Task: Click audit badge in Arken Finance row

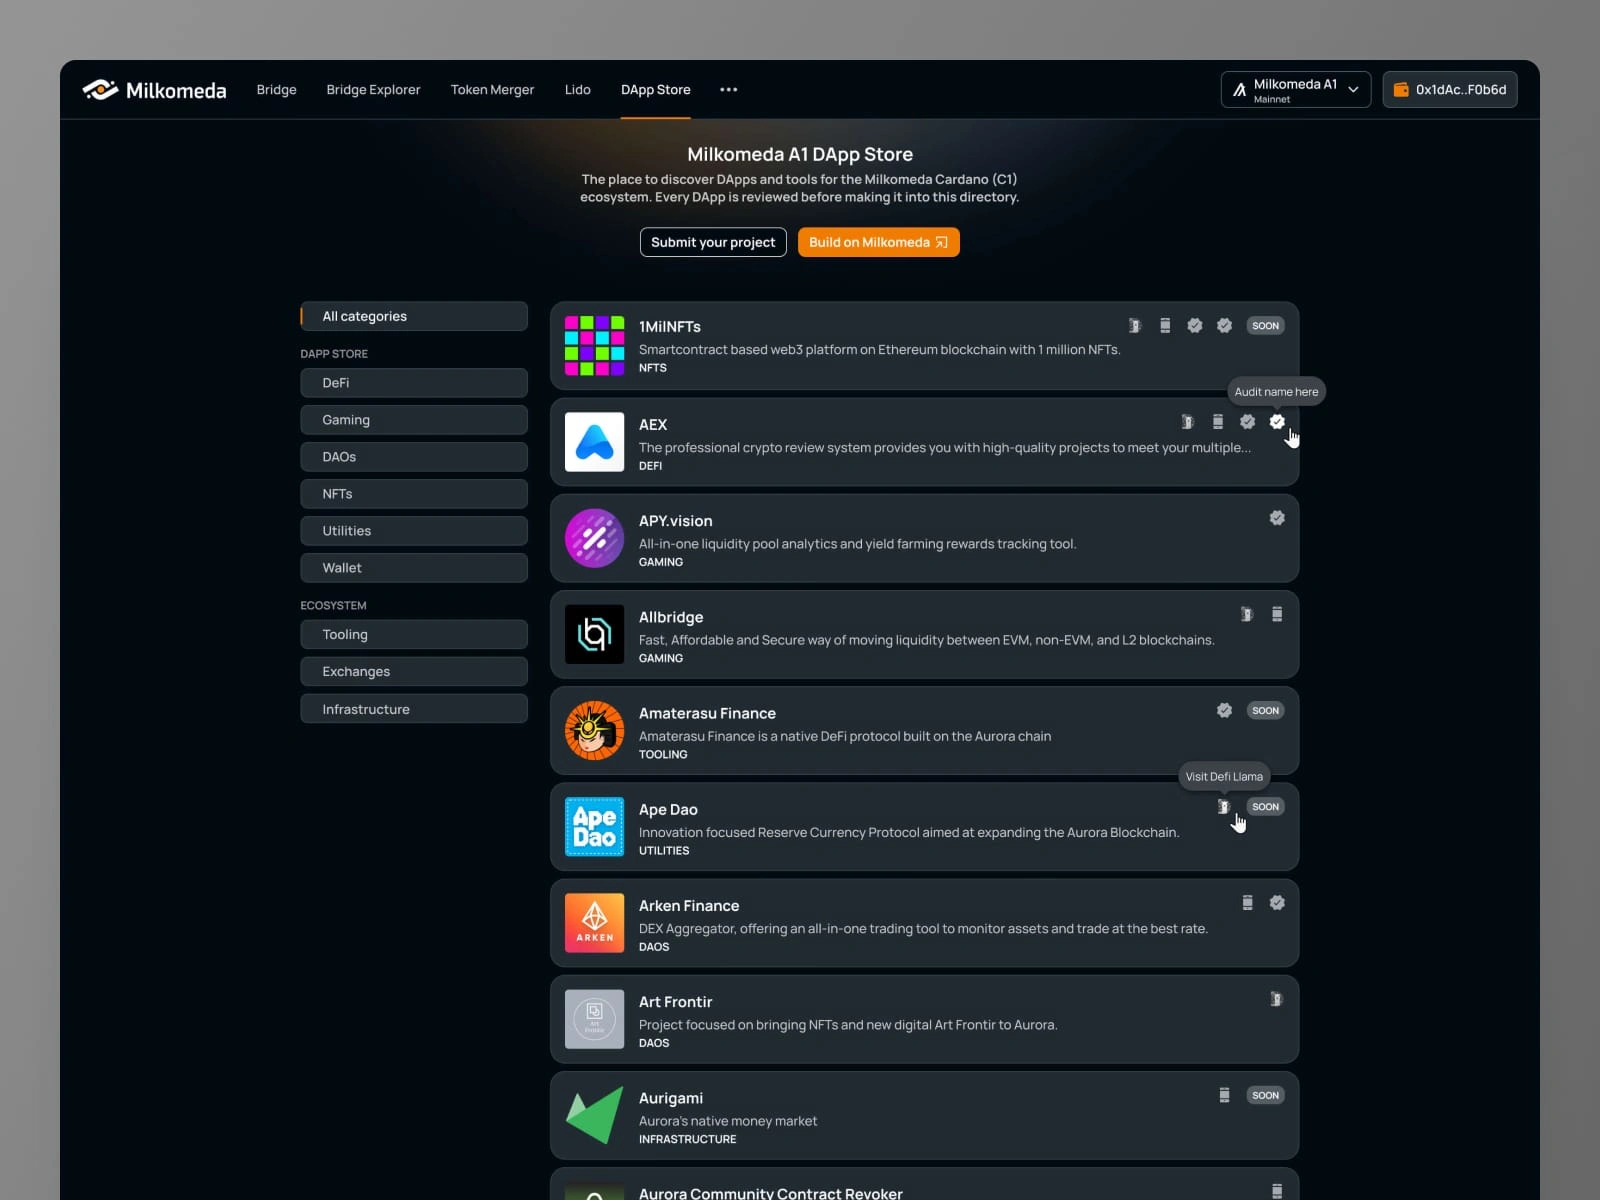Action: (1277, 903)
